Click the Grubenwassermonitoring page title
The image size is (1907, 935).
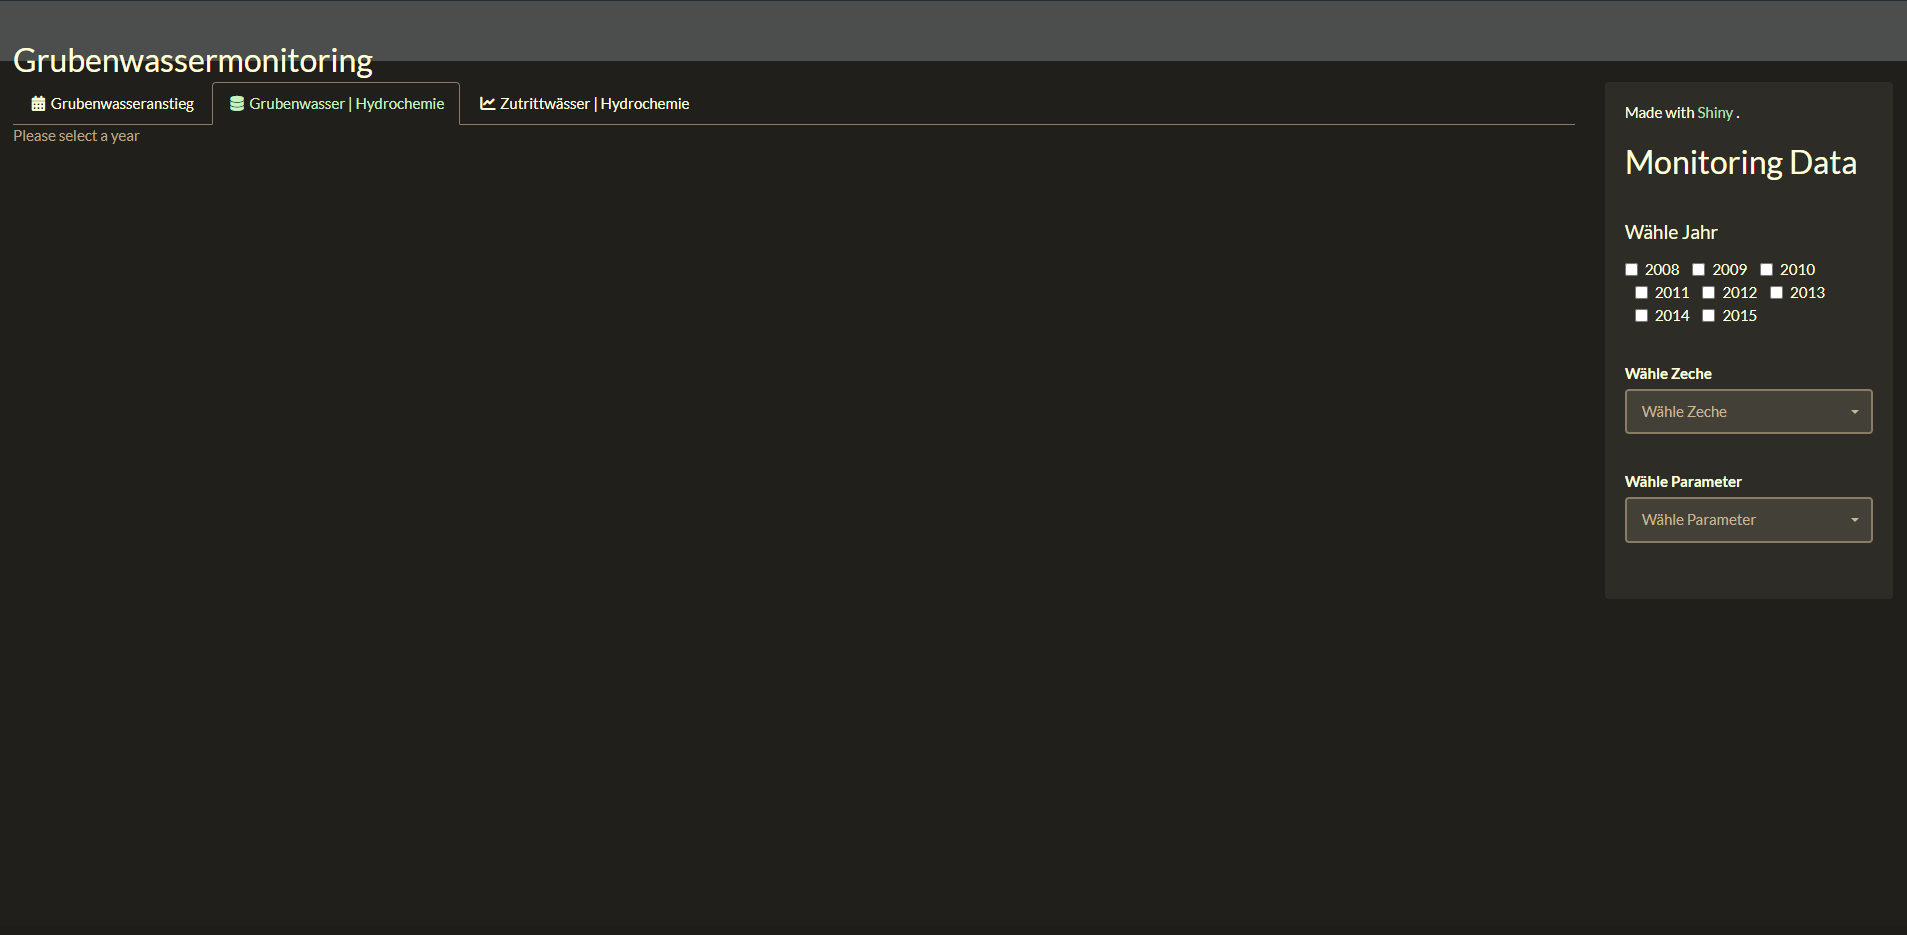[193, 61]
